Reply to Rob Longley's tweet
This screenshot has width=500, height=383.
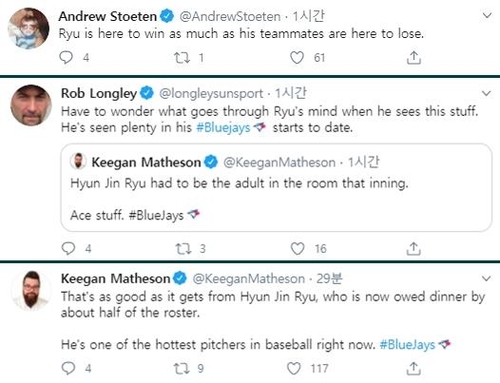68,248
